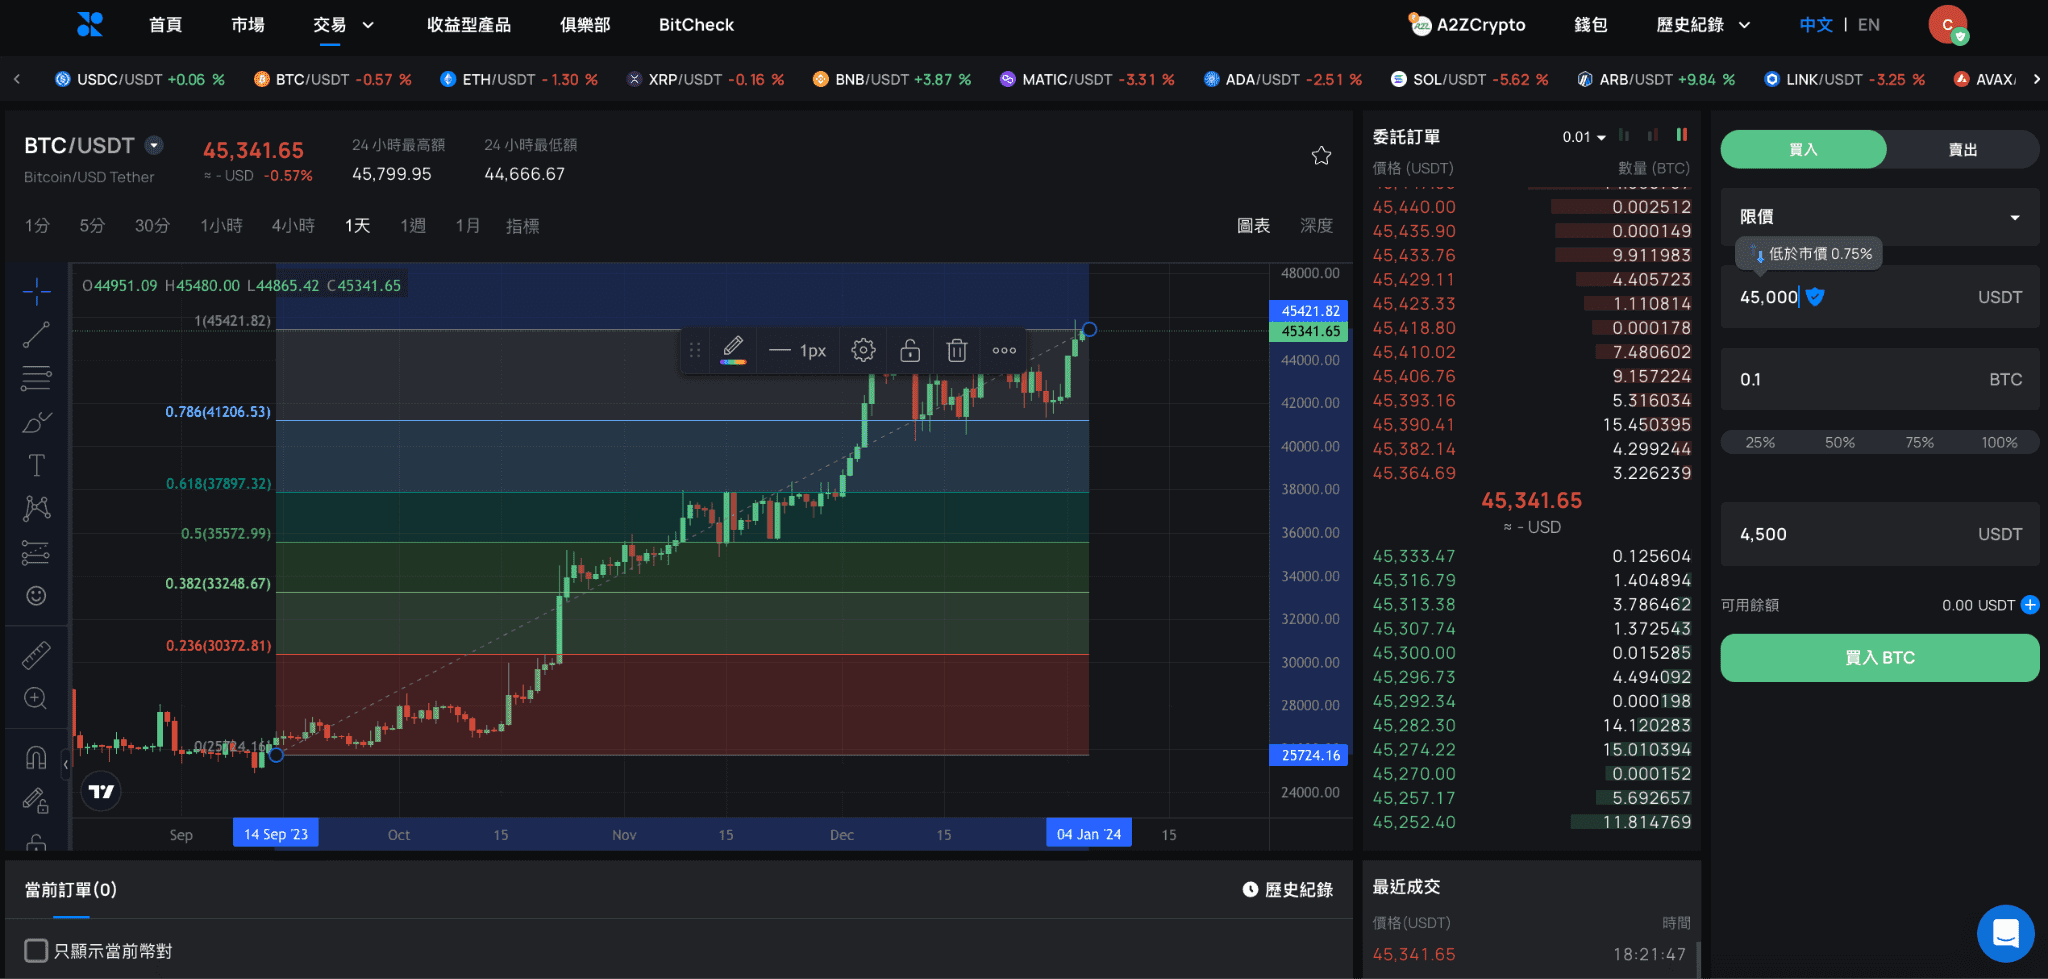Select the trend line drawing tool
The width and height of the screenshot is (2048, 979).
click(x=36, y=334)
